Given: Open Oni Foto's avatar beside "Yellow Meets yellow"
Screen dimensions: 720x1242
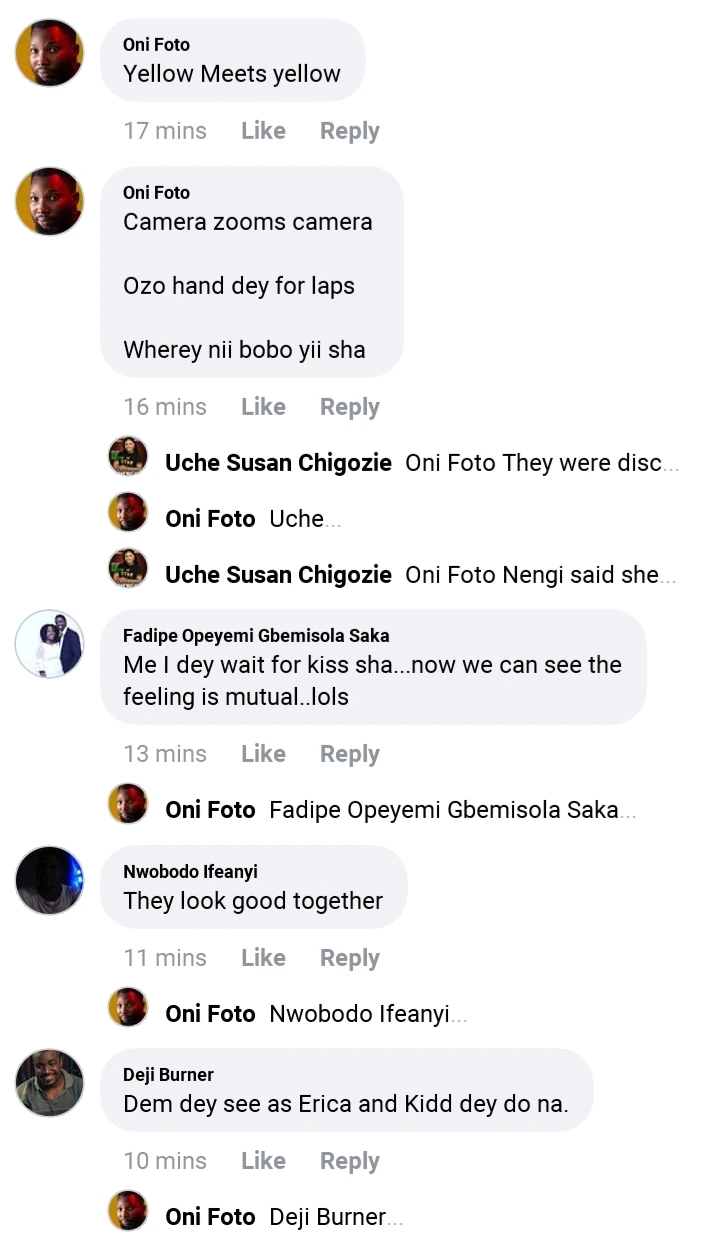Looking at the screenshot, I should click(x=49, y=53).
